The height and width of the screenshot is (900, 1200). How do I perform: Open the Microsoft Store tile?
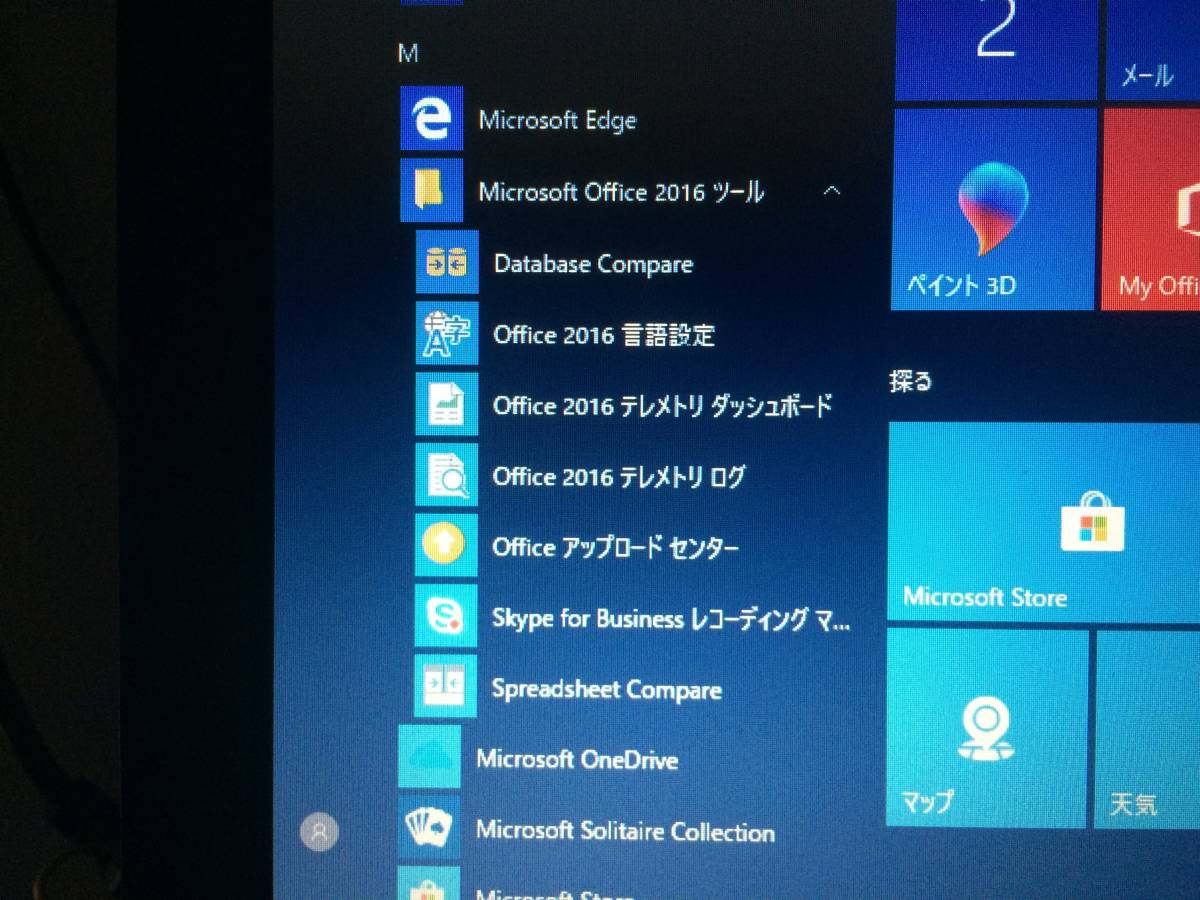point(1044,521)
